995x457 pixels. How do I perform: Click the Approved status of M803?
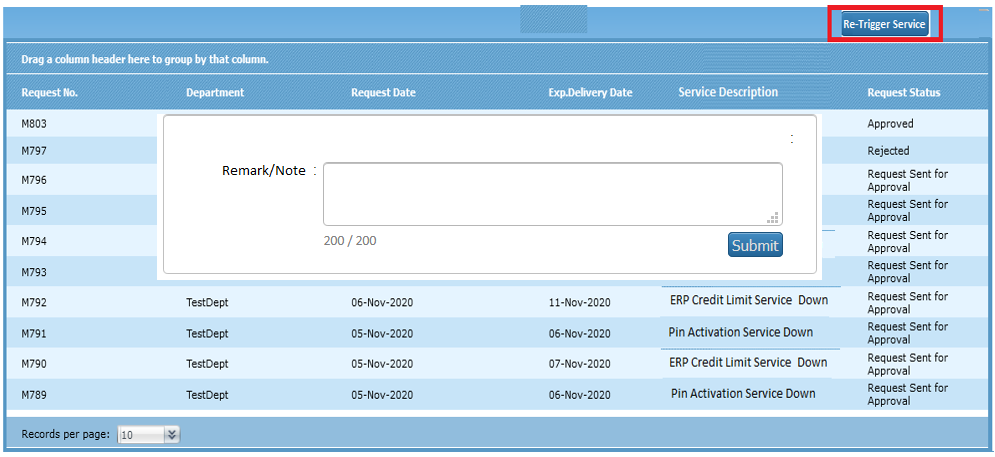890,124
